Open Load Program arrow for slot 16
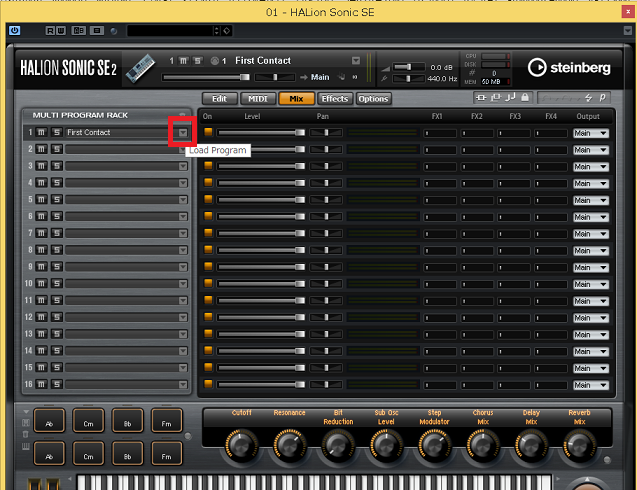637x490 pixels. pyautogui.click(x=183, y=384)
